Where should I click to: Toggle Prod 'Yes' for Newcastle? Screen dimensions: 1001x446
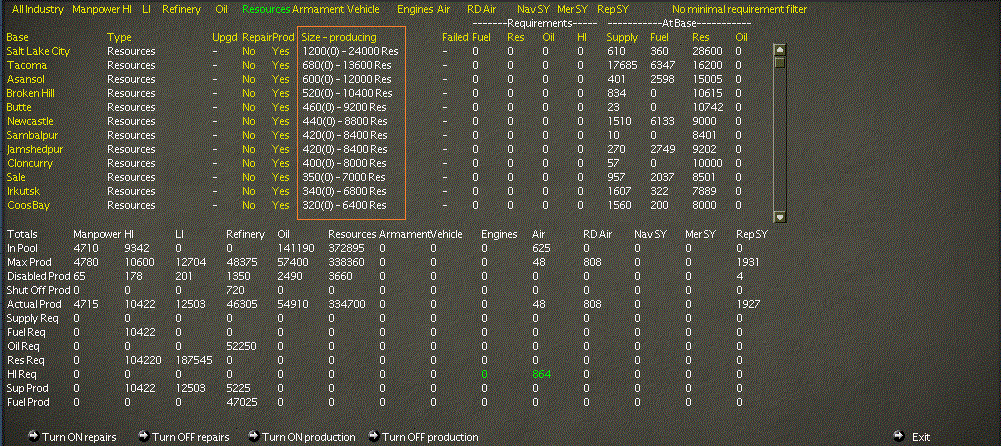tap(280, 121)
